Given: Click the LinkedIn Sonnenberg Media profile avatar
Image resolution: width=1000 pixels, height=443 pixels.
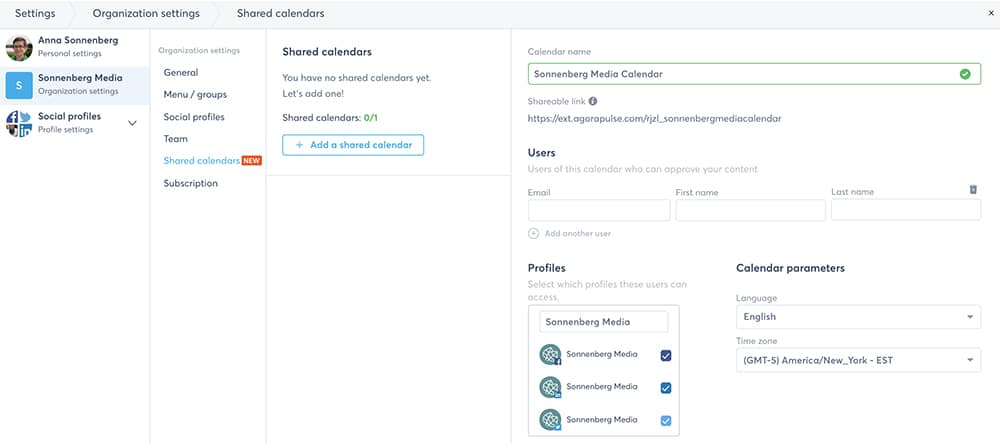Looking at the screenshot, I should tap(550, 387).
